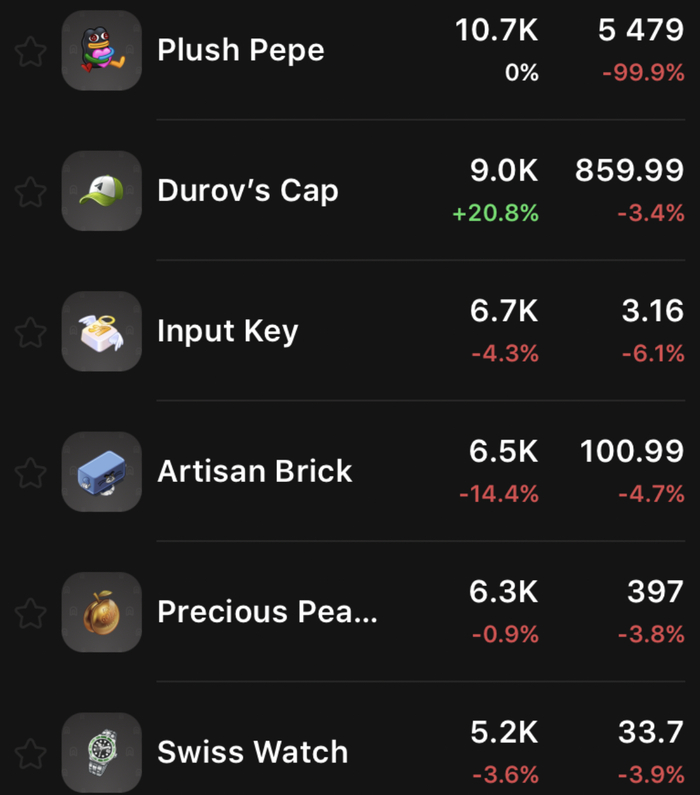This screenshot has height=795, width=700.
Task: Click the Durov's Cap name
Action: pos(248,191)
